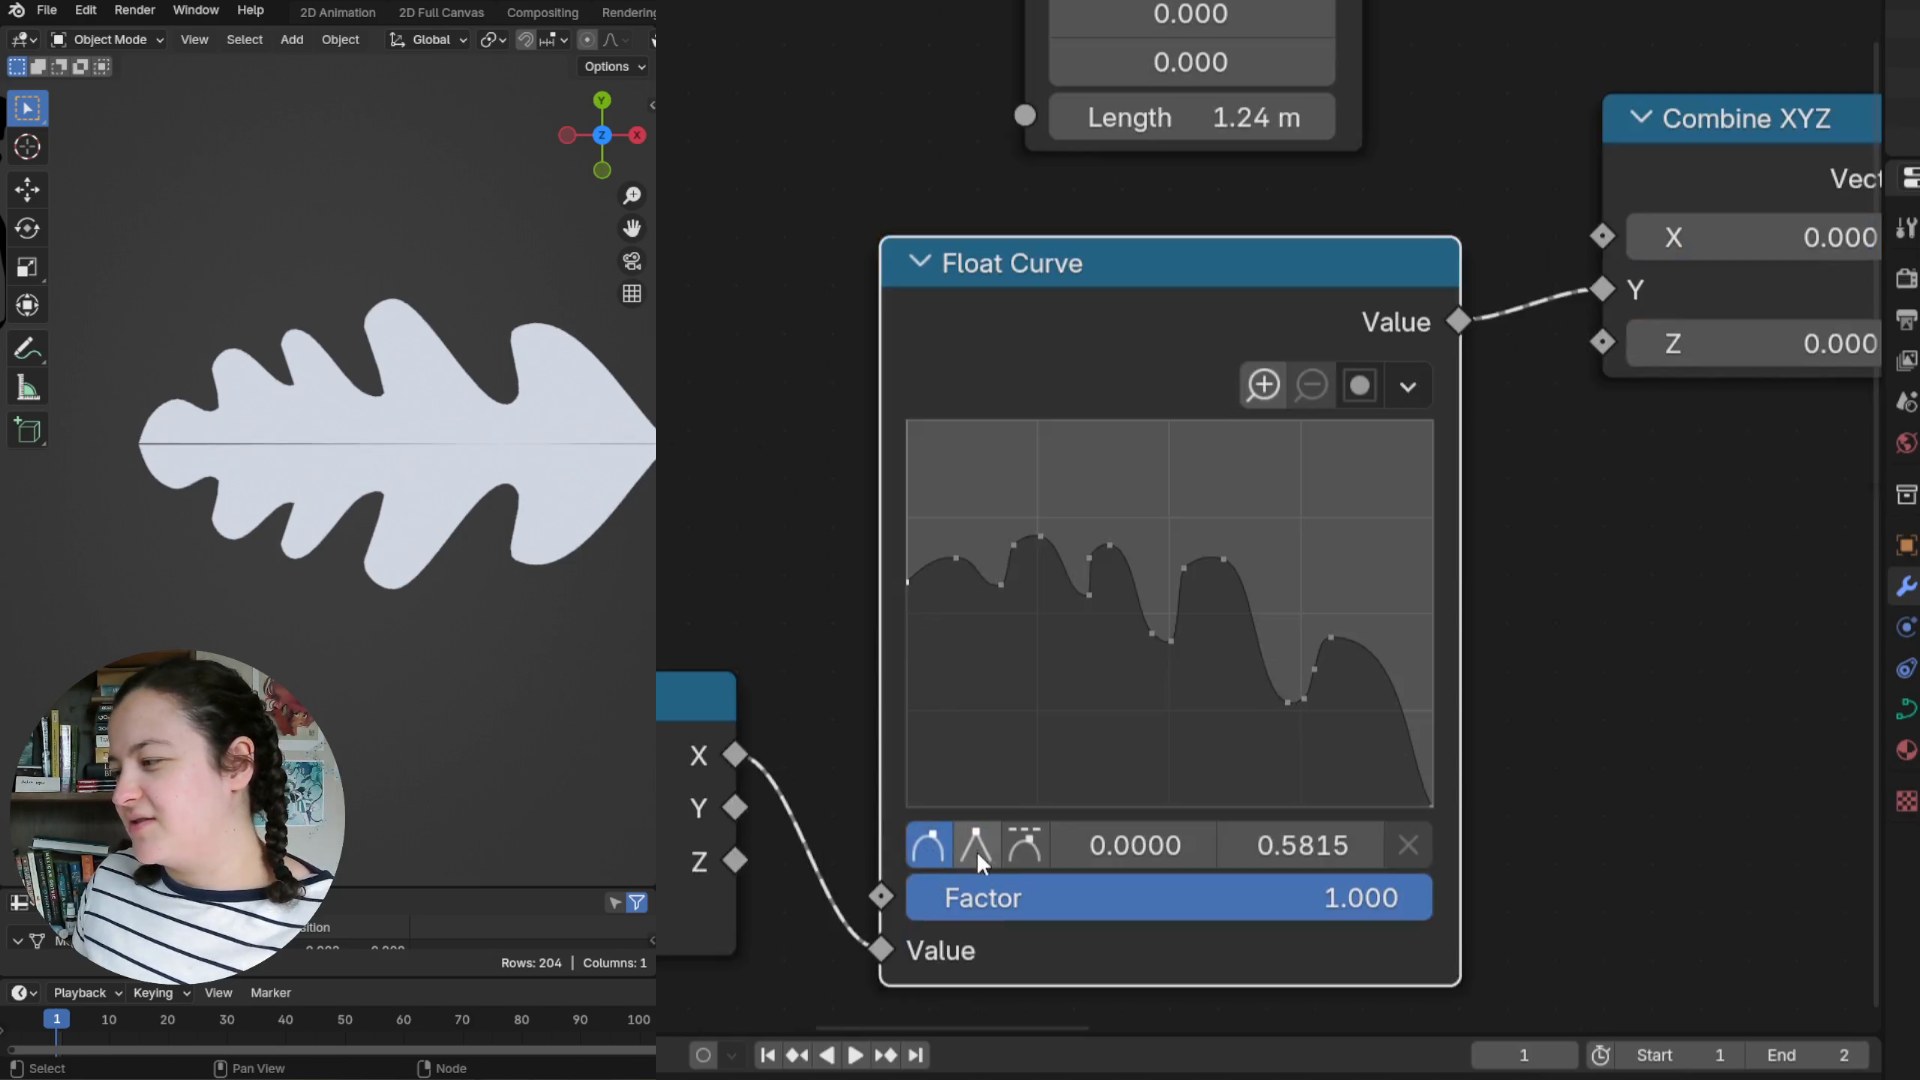
Task: Play the animation
Action: tap(857, 1055)
